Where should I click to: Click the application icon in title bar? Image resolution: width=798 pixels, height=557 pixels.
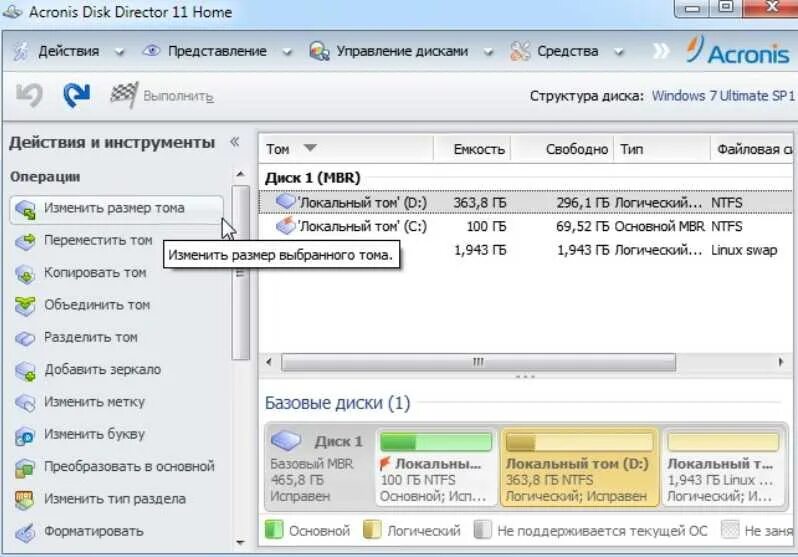click(x=12, y=11)
